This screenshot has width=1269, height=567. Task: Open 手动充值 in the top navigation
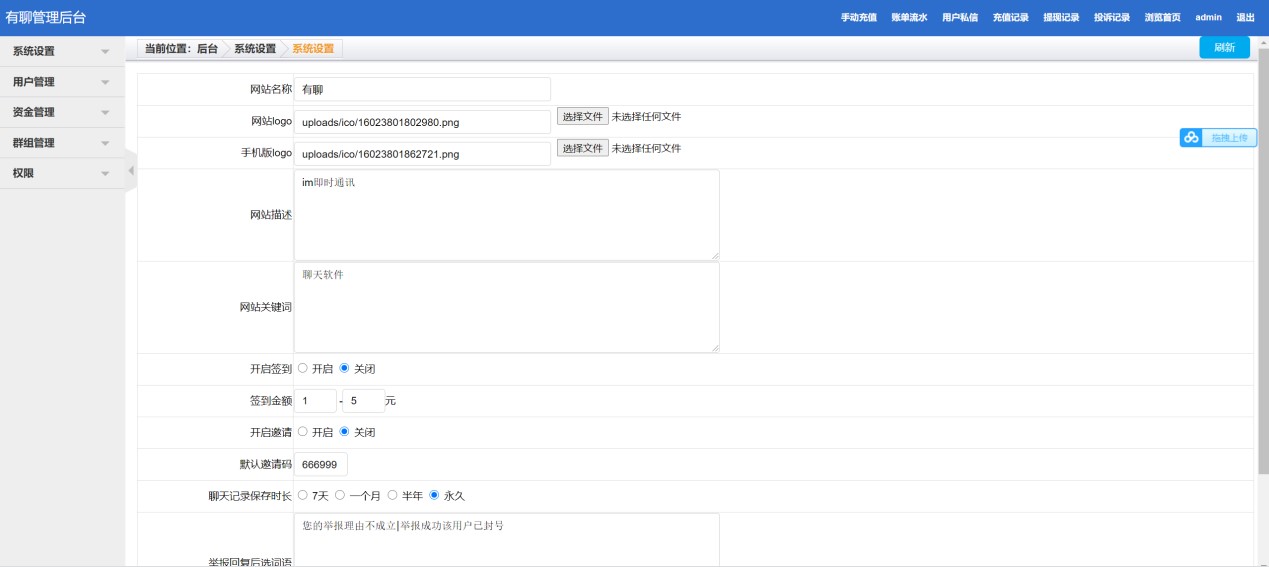(x=858, y=18)
